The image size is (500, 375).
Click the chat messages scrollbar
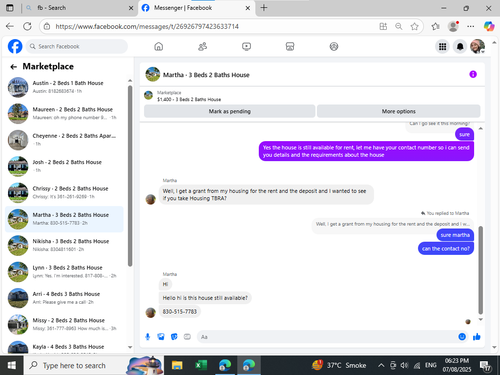480,270
